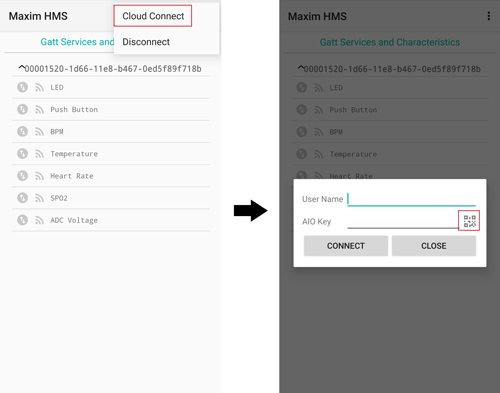Screen dimensions: 500x393
Task: Click the Maxim HMS title in left screen
Action: click(38, 16)
